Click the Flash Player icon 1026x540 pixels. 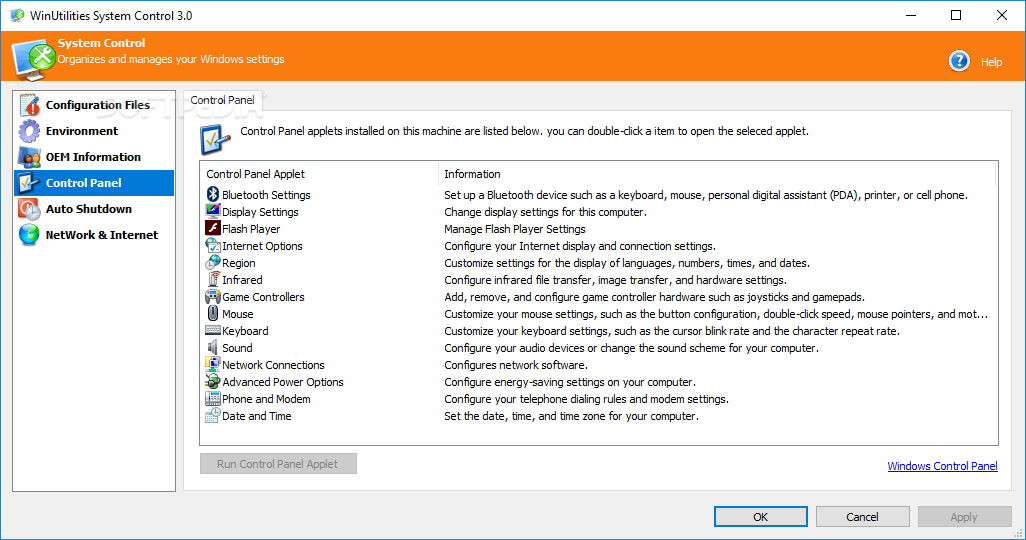(213, 228)
